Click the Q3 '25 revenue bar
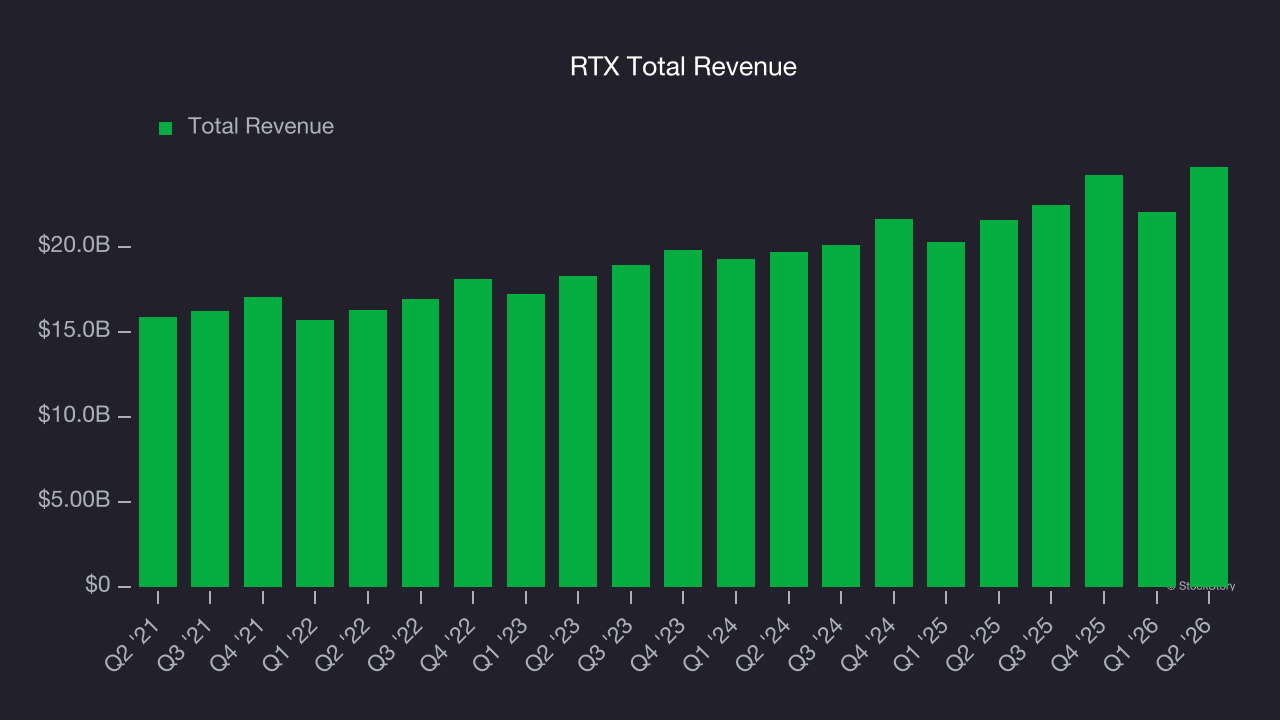The image size is (1280, 720). [1051, 396]
